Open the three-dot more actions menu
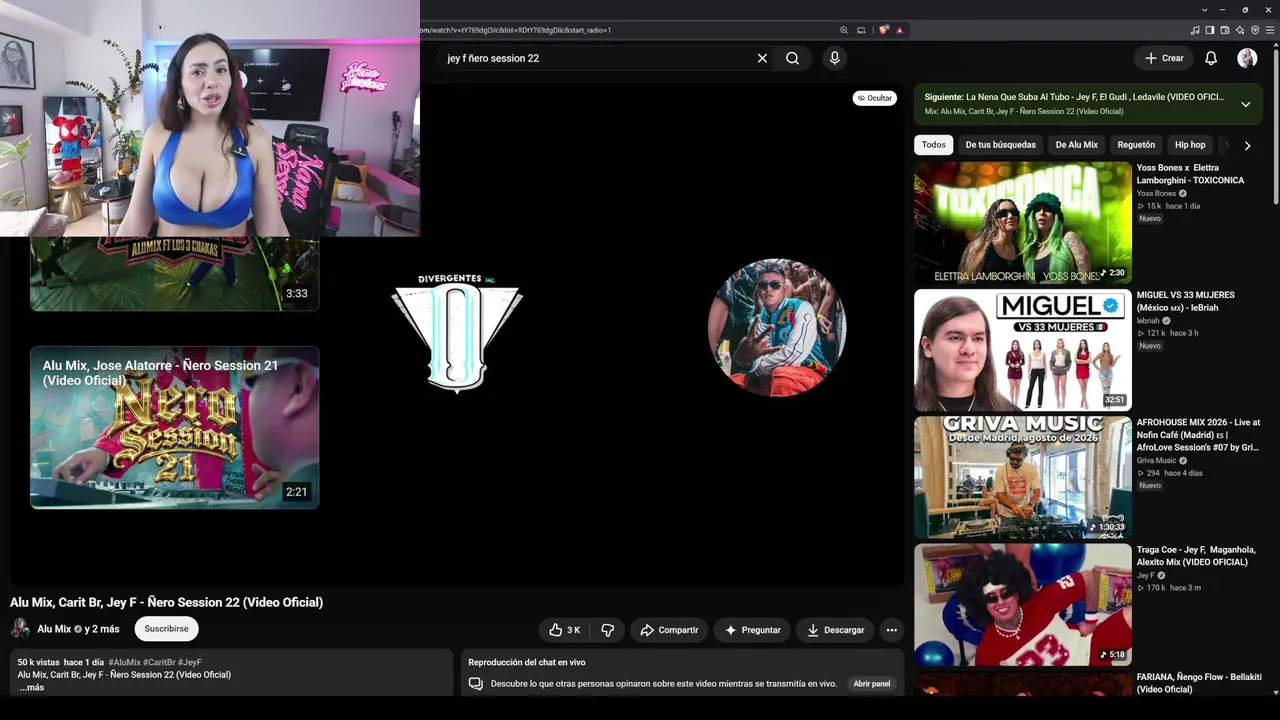This screenshot has width=1280, height=720. click(x=891, y=630)
